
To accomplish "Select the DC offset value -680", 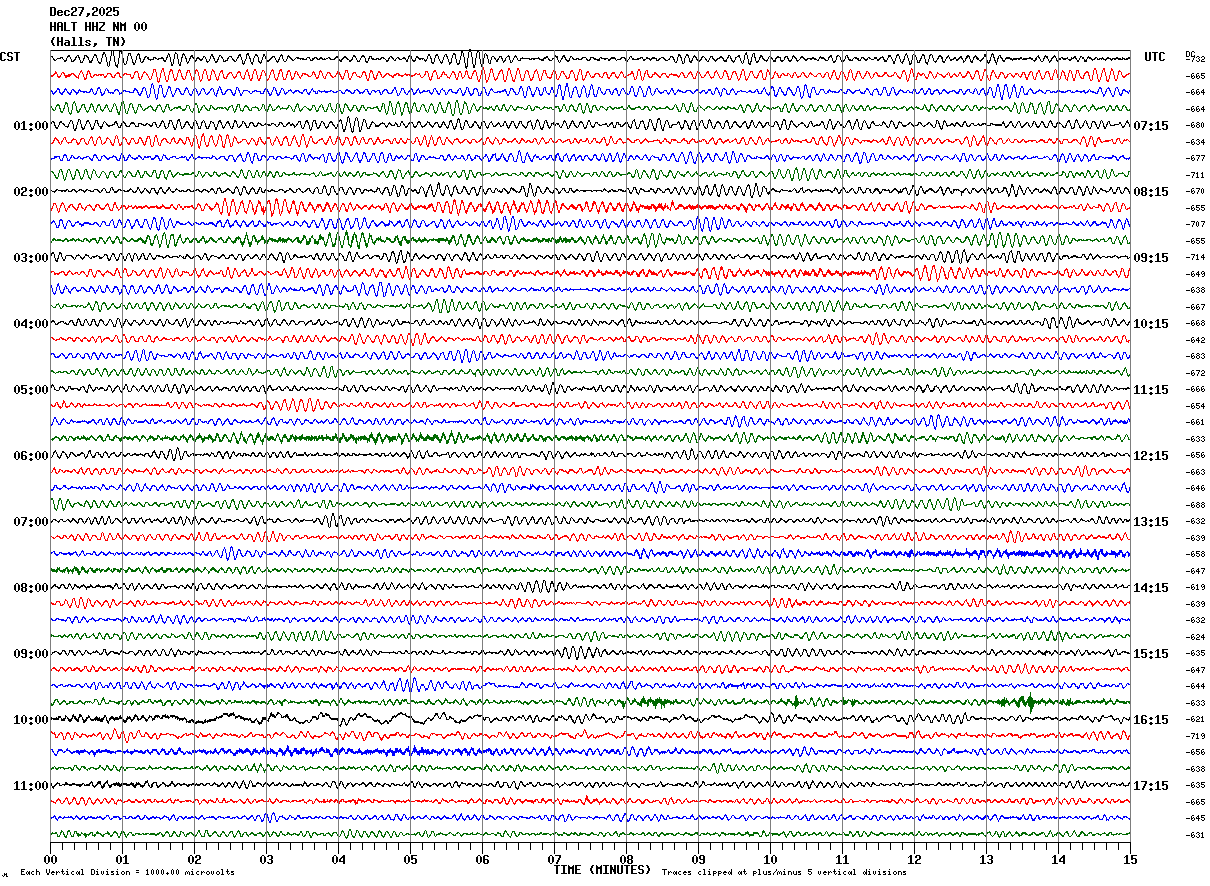I will click(x=1195, y=126).
